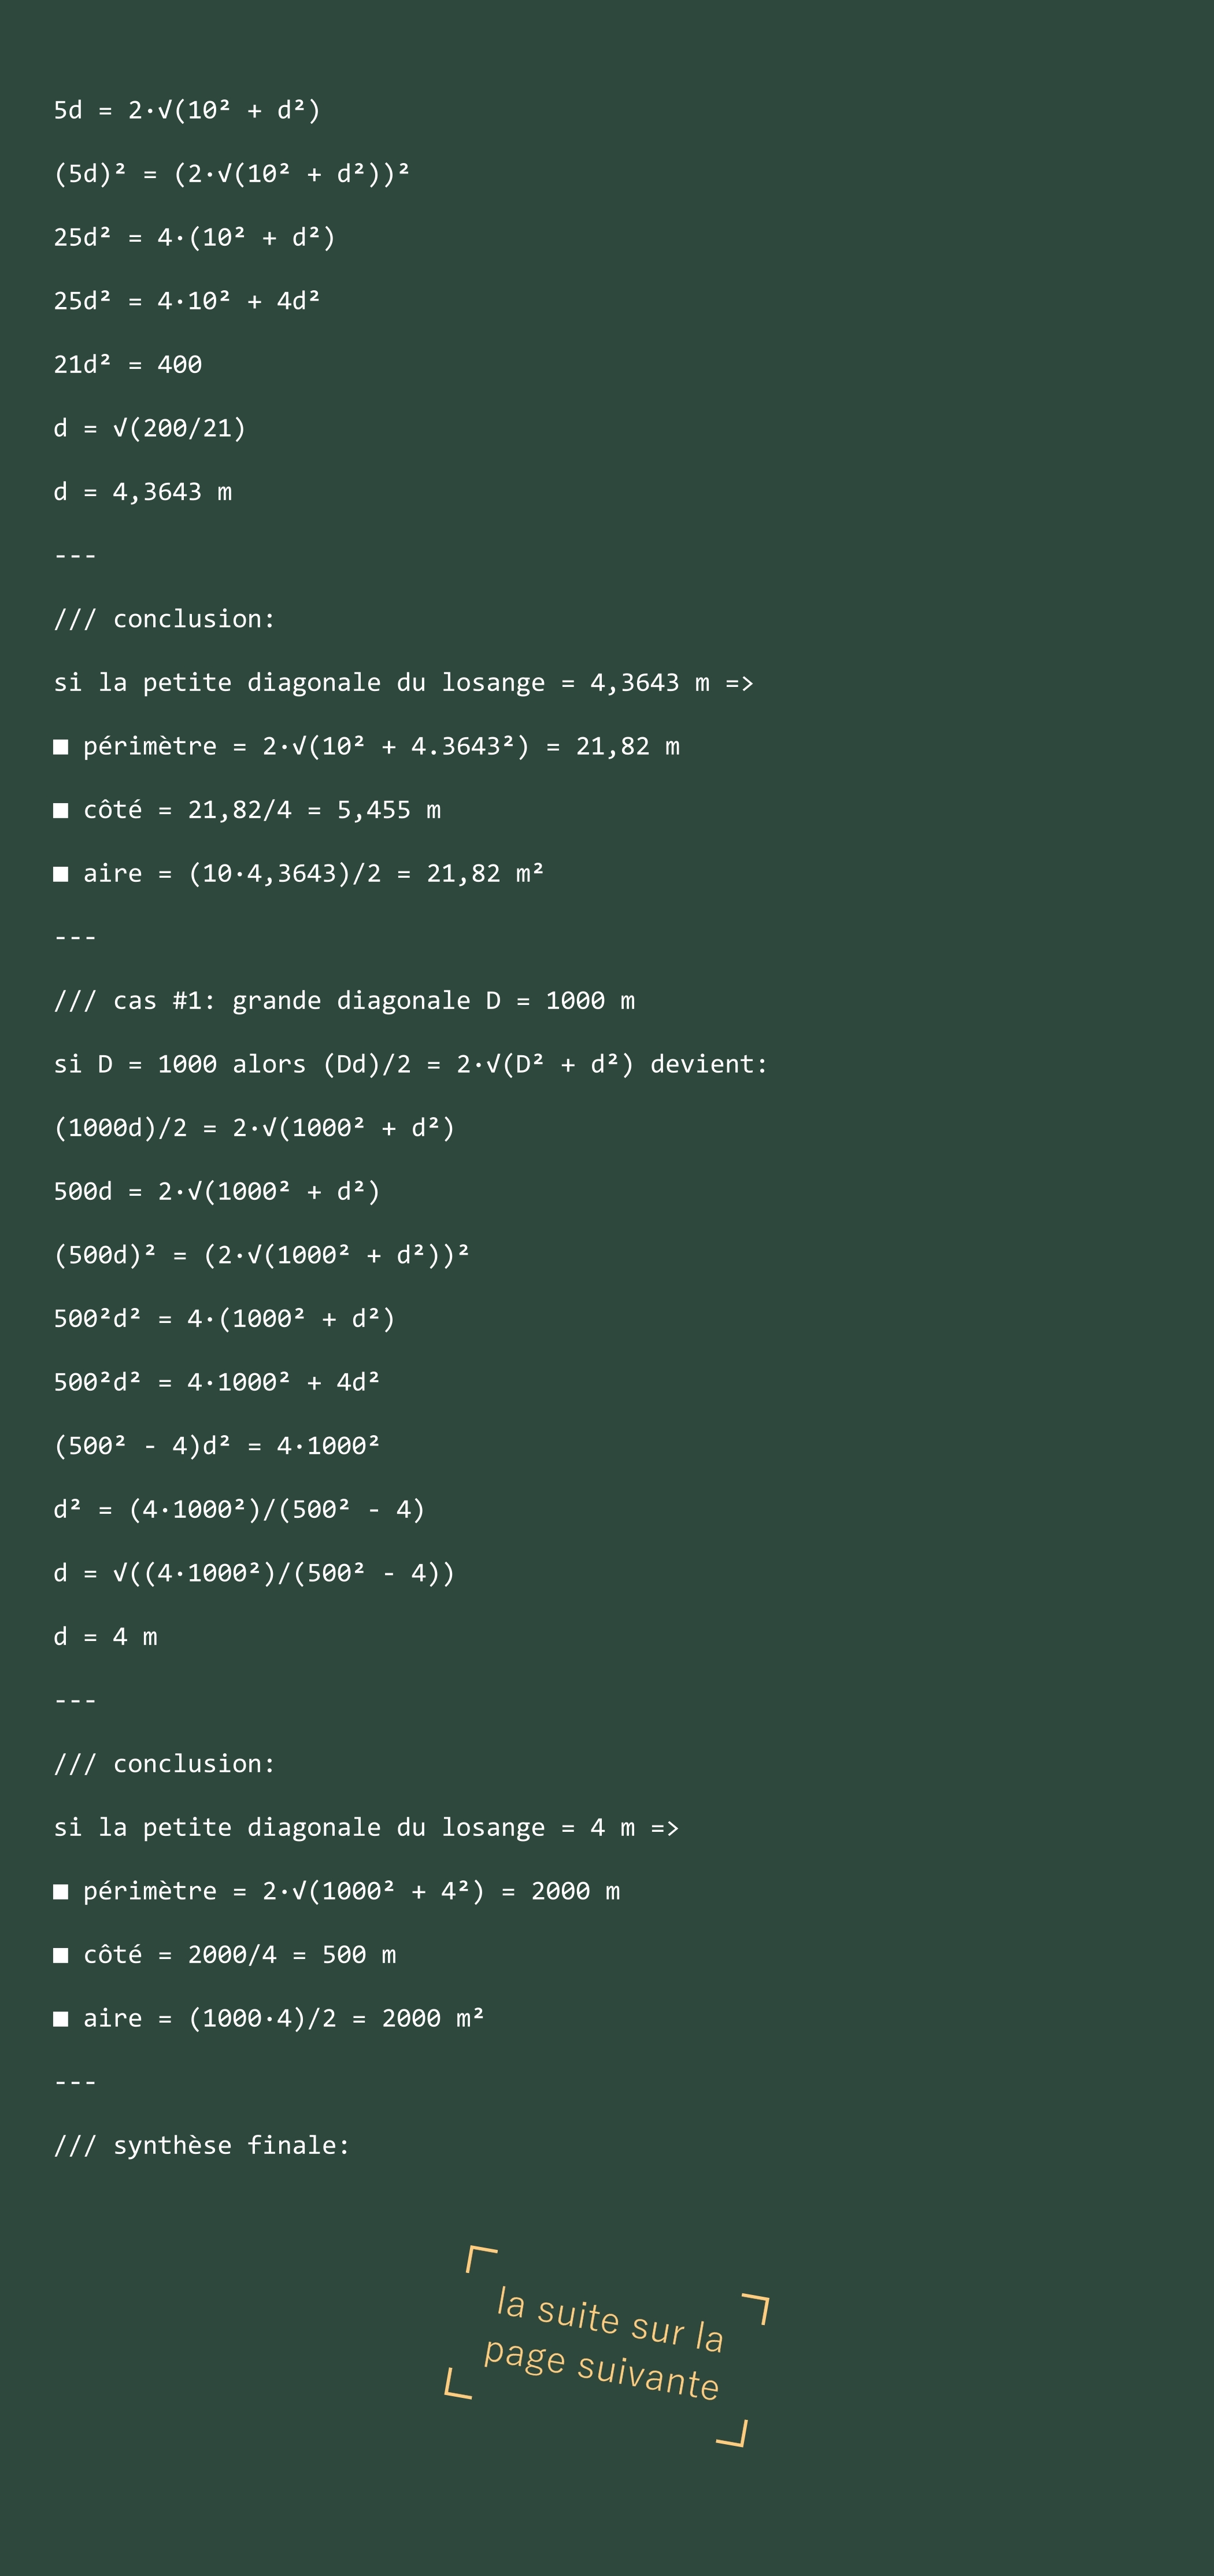Viewport: 1214px width, 2576px height.
Task: Click the equation '5d = 2·√(10² + d²)'
Action: [x=187, y=110]
